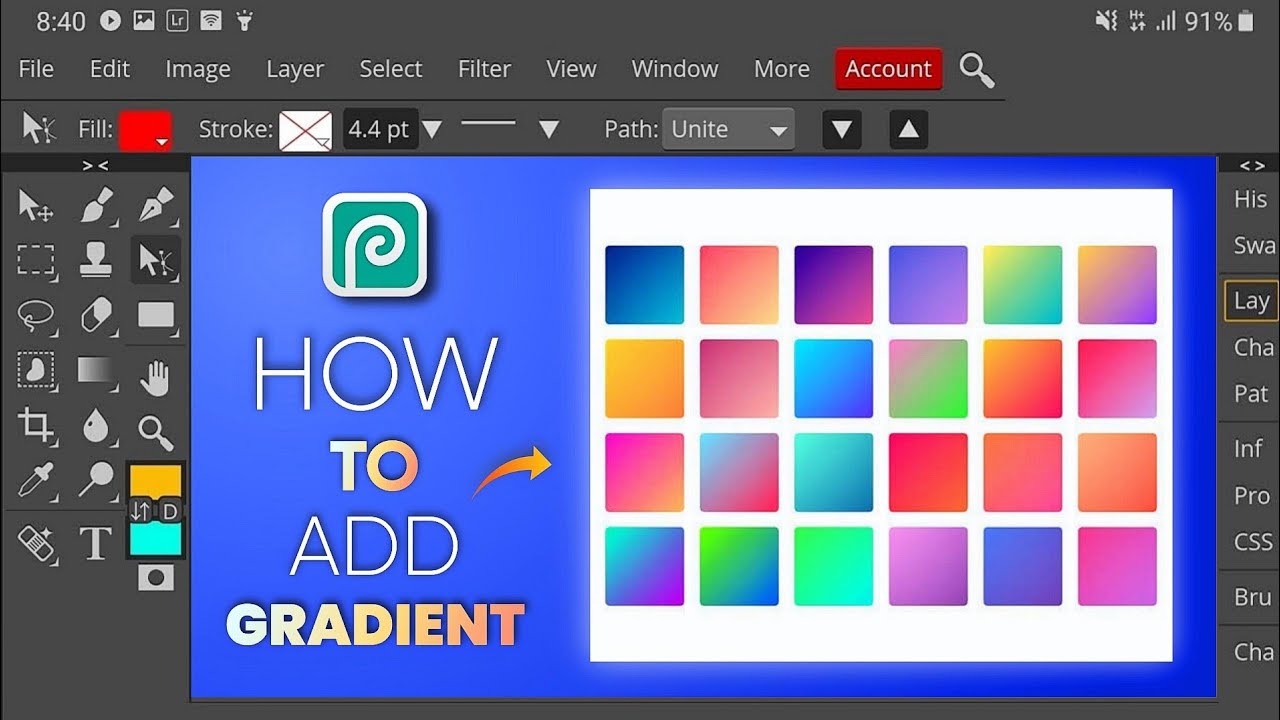Tap the Lr notification icon

176,21
